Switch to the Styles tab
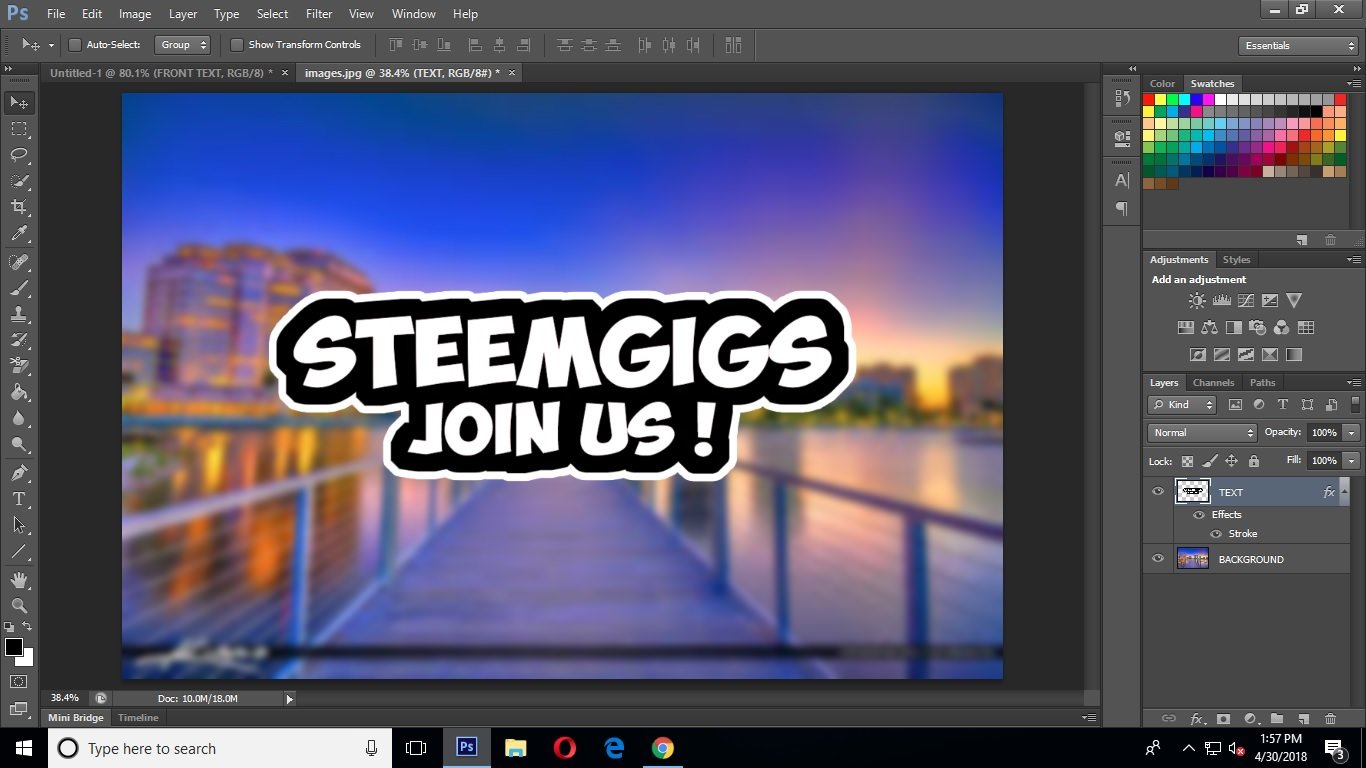 pyautogui.click(x=1236, y=260)
